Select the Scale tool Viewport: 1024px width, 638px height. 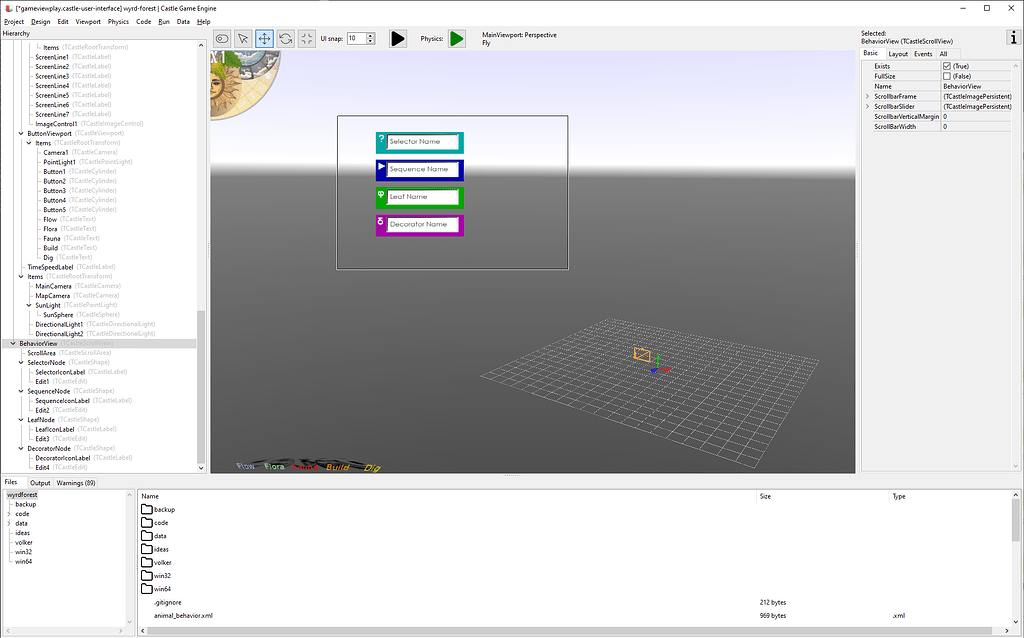[x=308, y=38]
